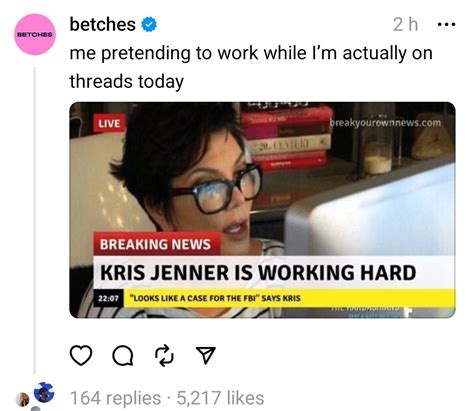Click the red LIVE badge in the image
Screen dimensions: 474x411
pos(109,124)
